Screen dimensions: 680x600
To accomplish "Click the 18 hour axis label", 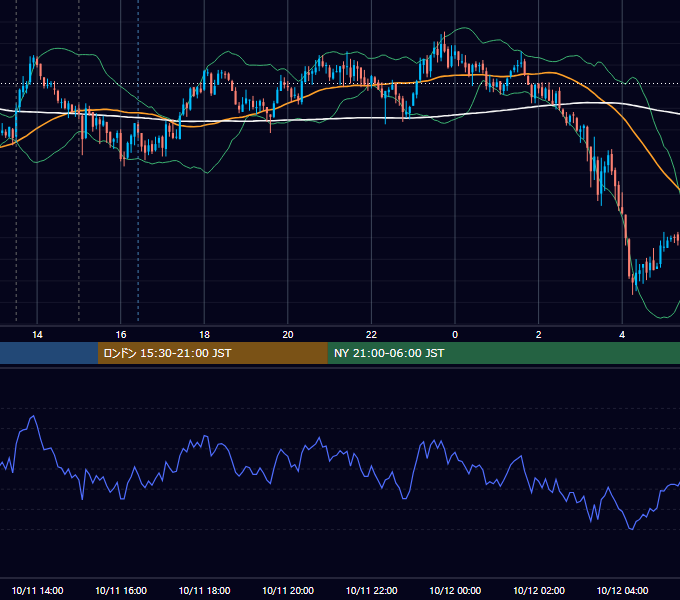I will tap(204, 335).
